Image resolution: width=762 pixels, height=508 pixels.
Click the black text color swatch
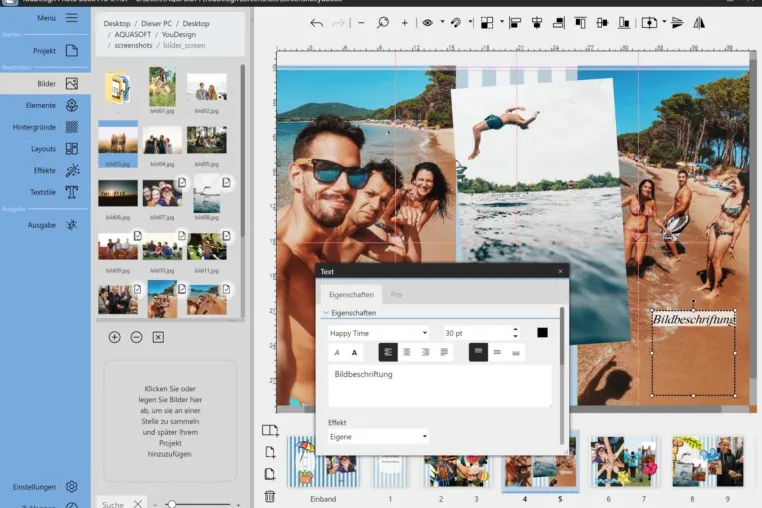pos(542,333)
